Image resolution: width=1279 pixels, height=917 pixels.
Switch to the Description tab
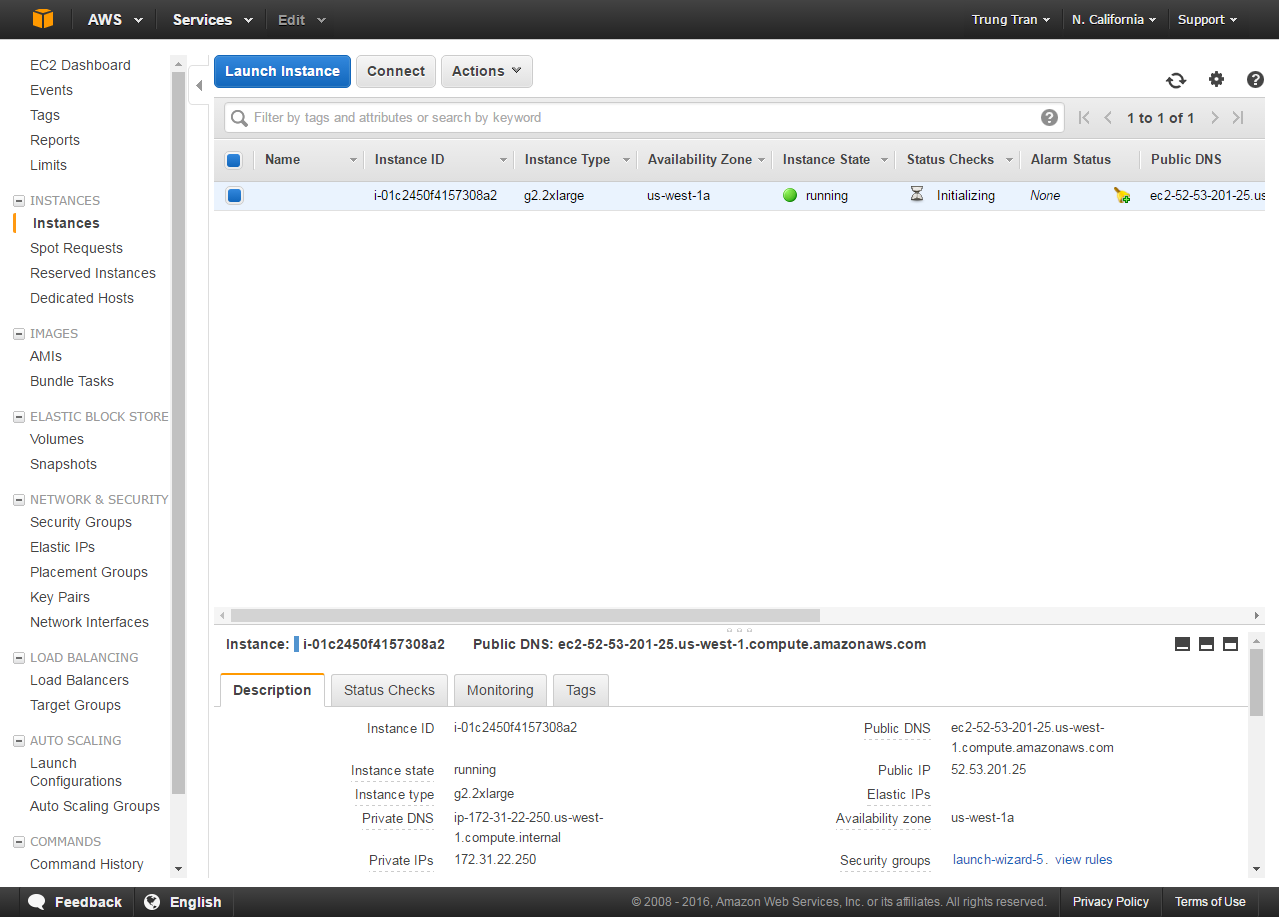272,690
